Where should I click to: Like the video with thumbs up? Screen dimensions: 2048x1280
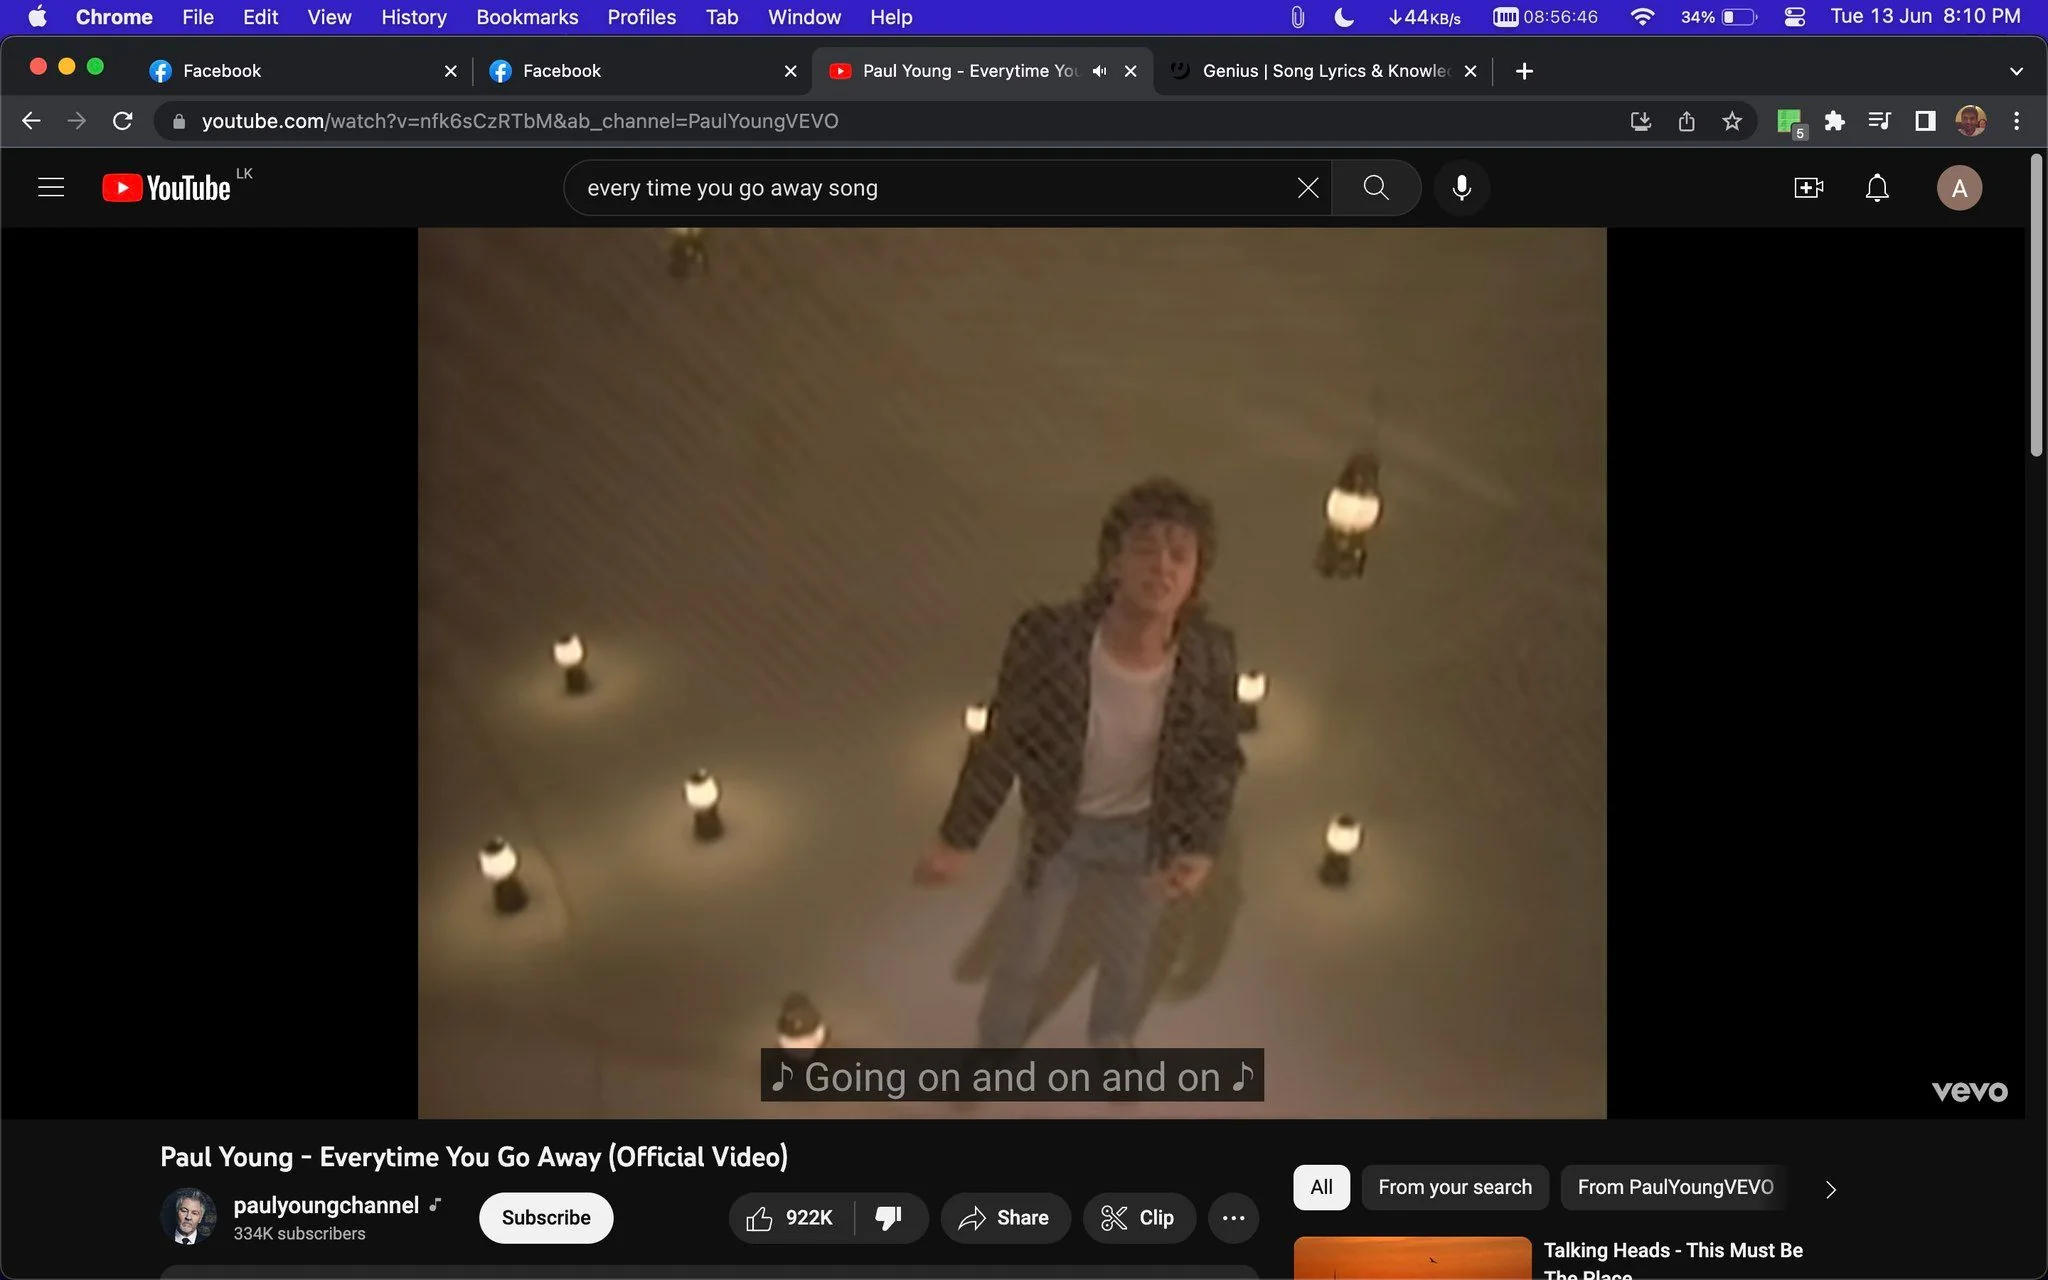(790, 1218)
